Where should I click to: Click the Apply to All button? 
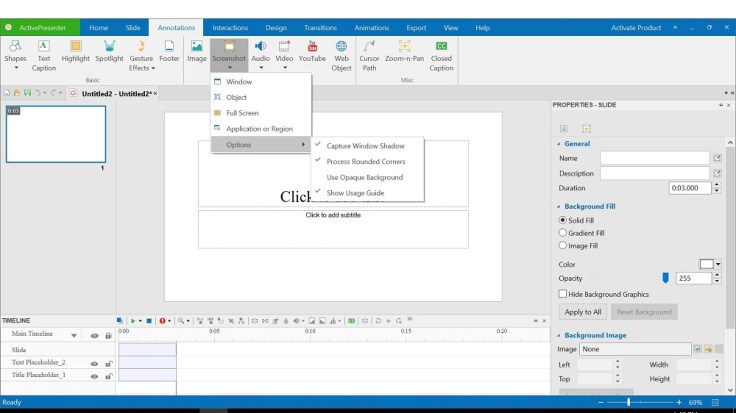coord(583,312)
